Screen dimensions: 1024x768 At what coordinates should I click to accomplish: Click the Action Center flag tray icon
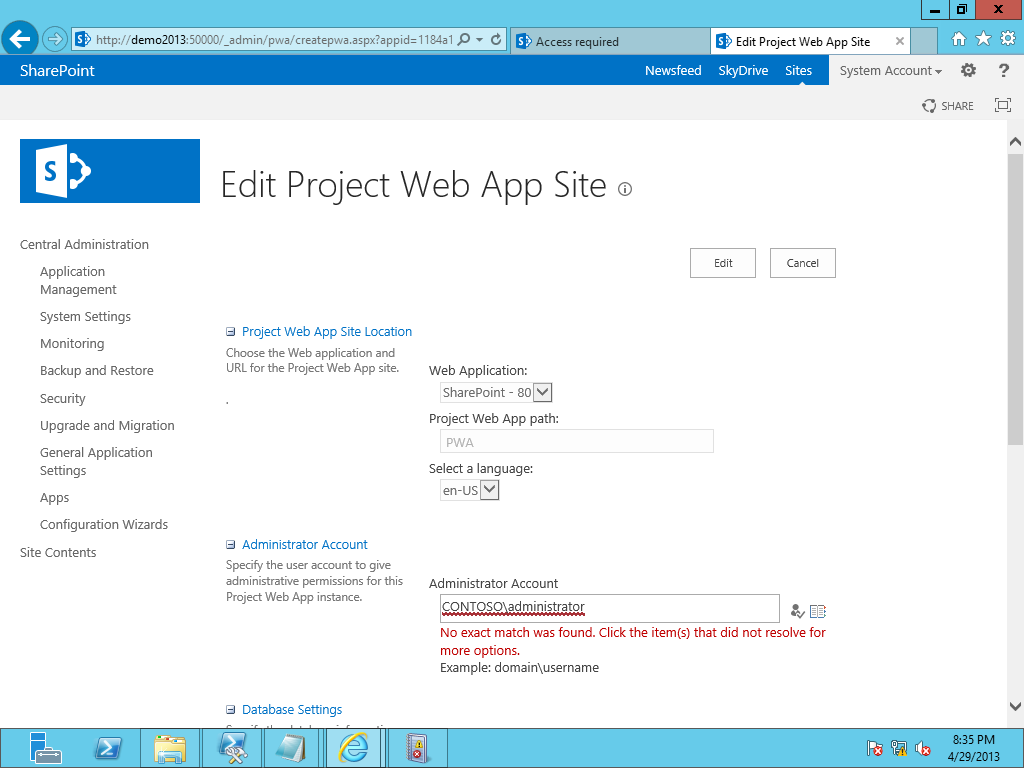pos(874,748)
